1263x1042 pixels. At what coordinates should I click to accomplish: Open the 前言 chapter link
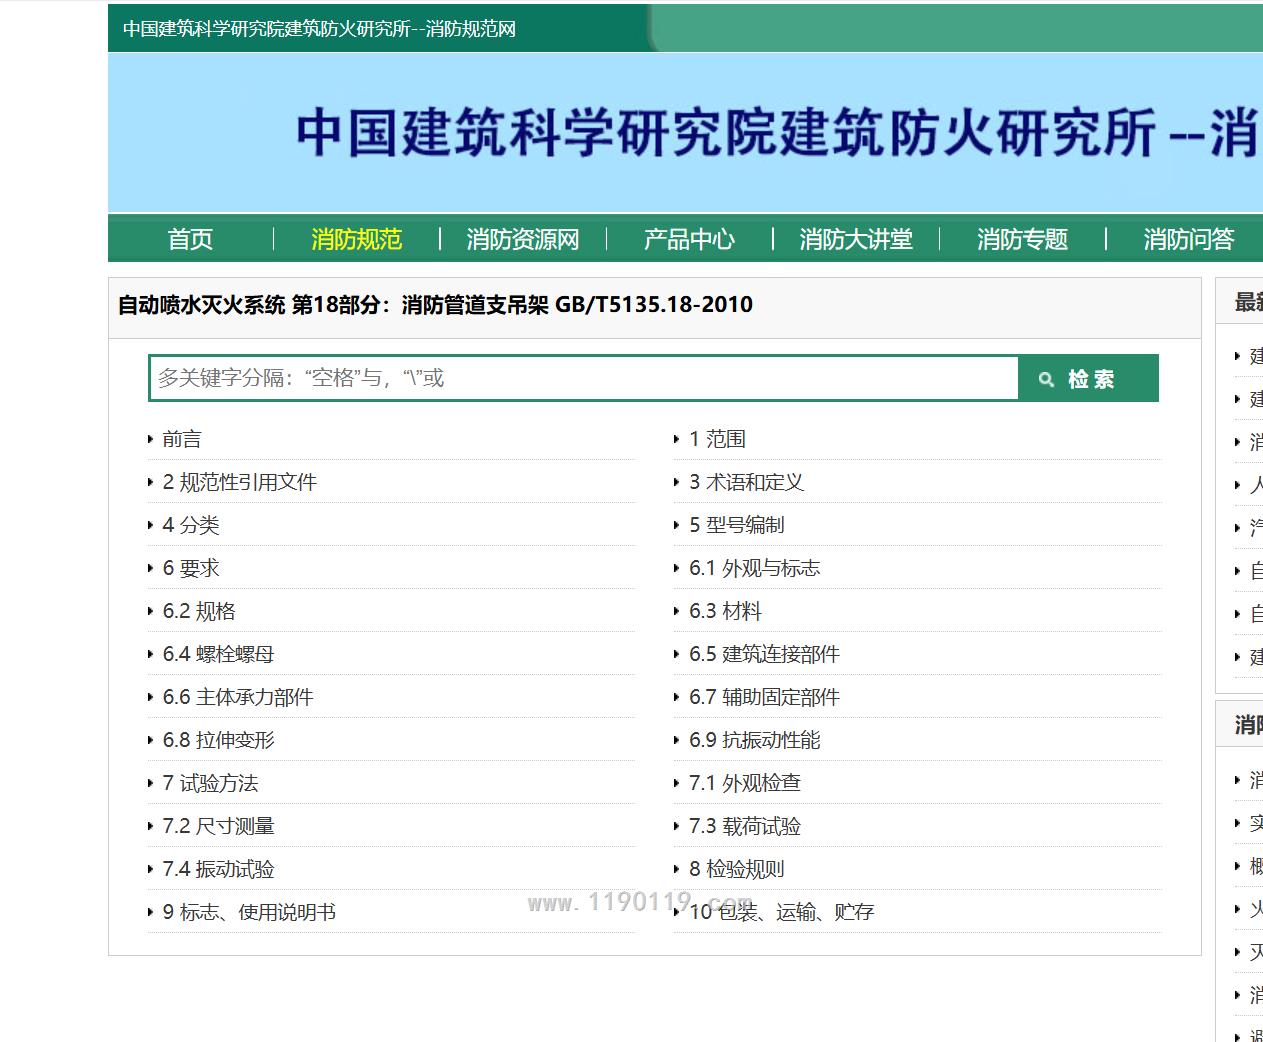pos(182,439)
